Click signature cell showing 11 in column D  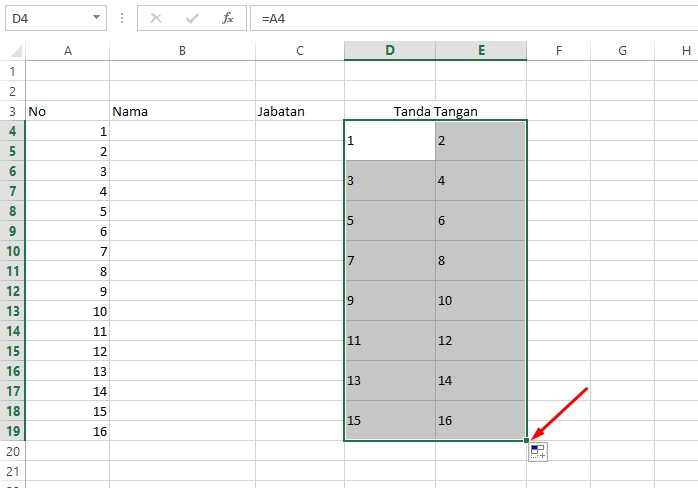click(x=390, y=341)
